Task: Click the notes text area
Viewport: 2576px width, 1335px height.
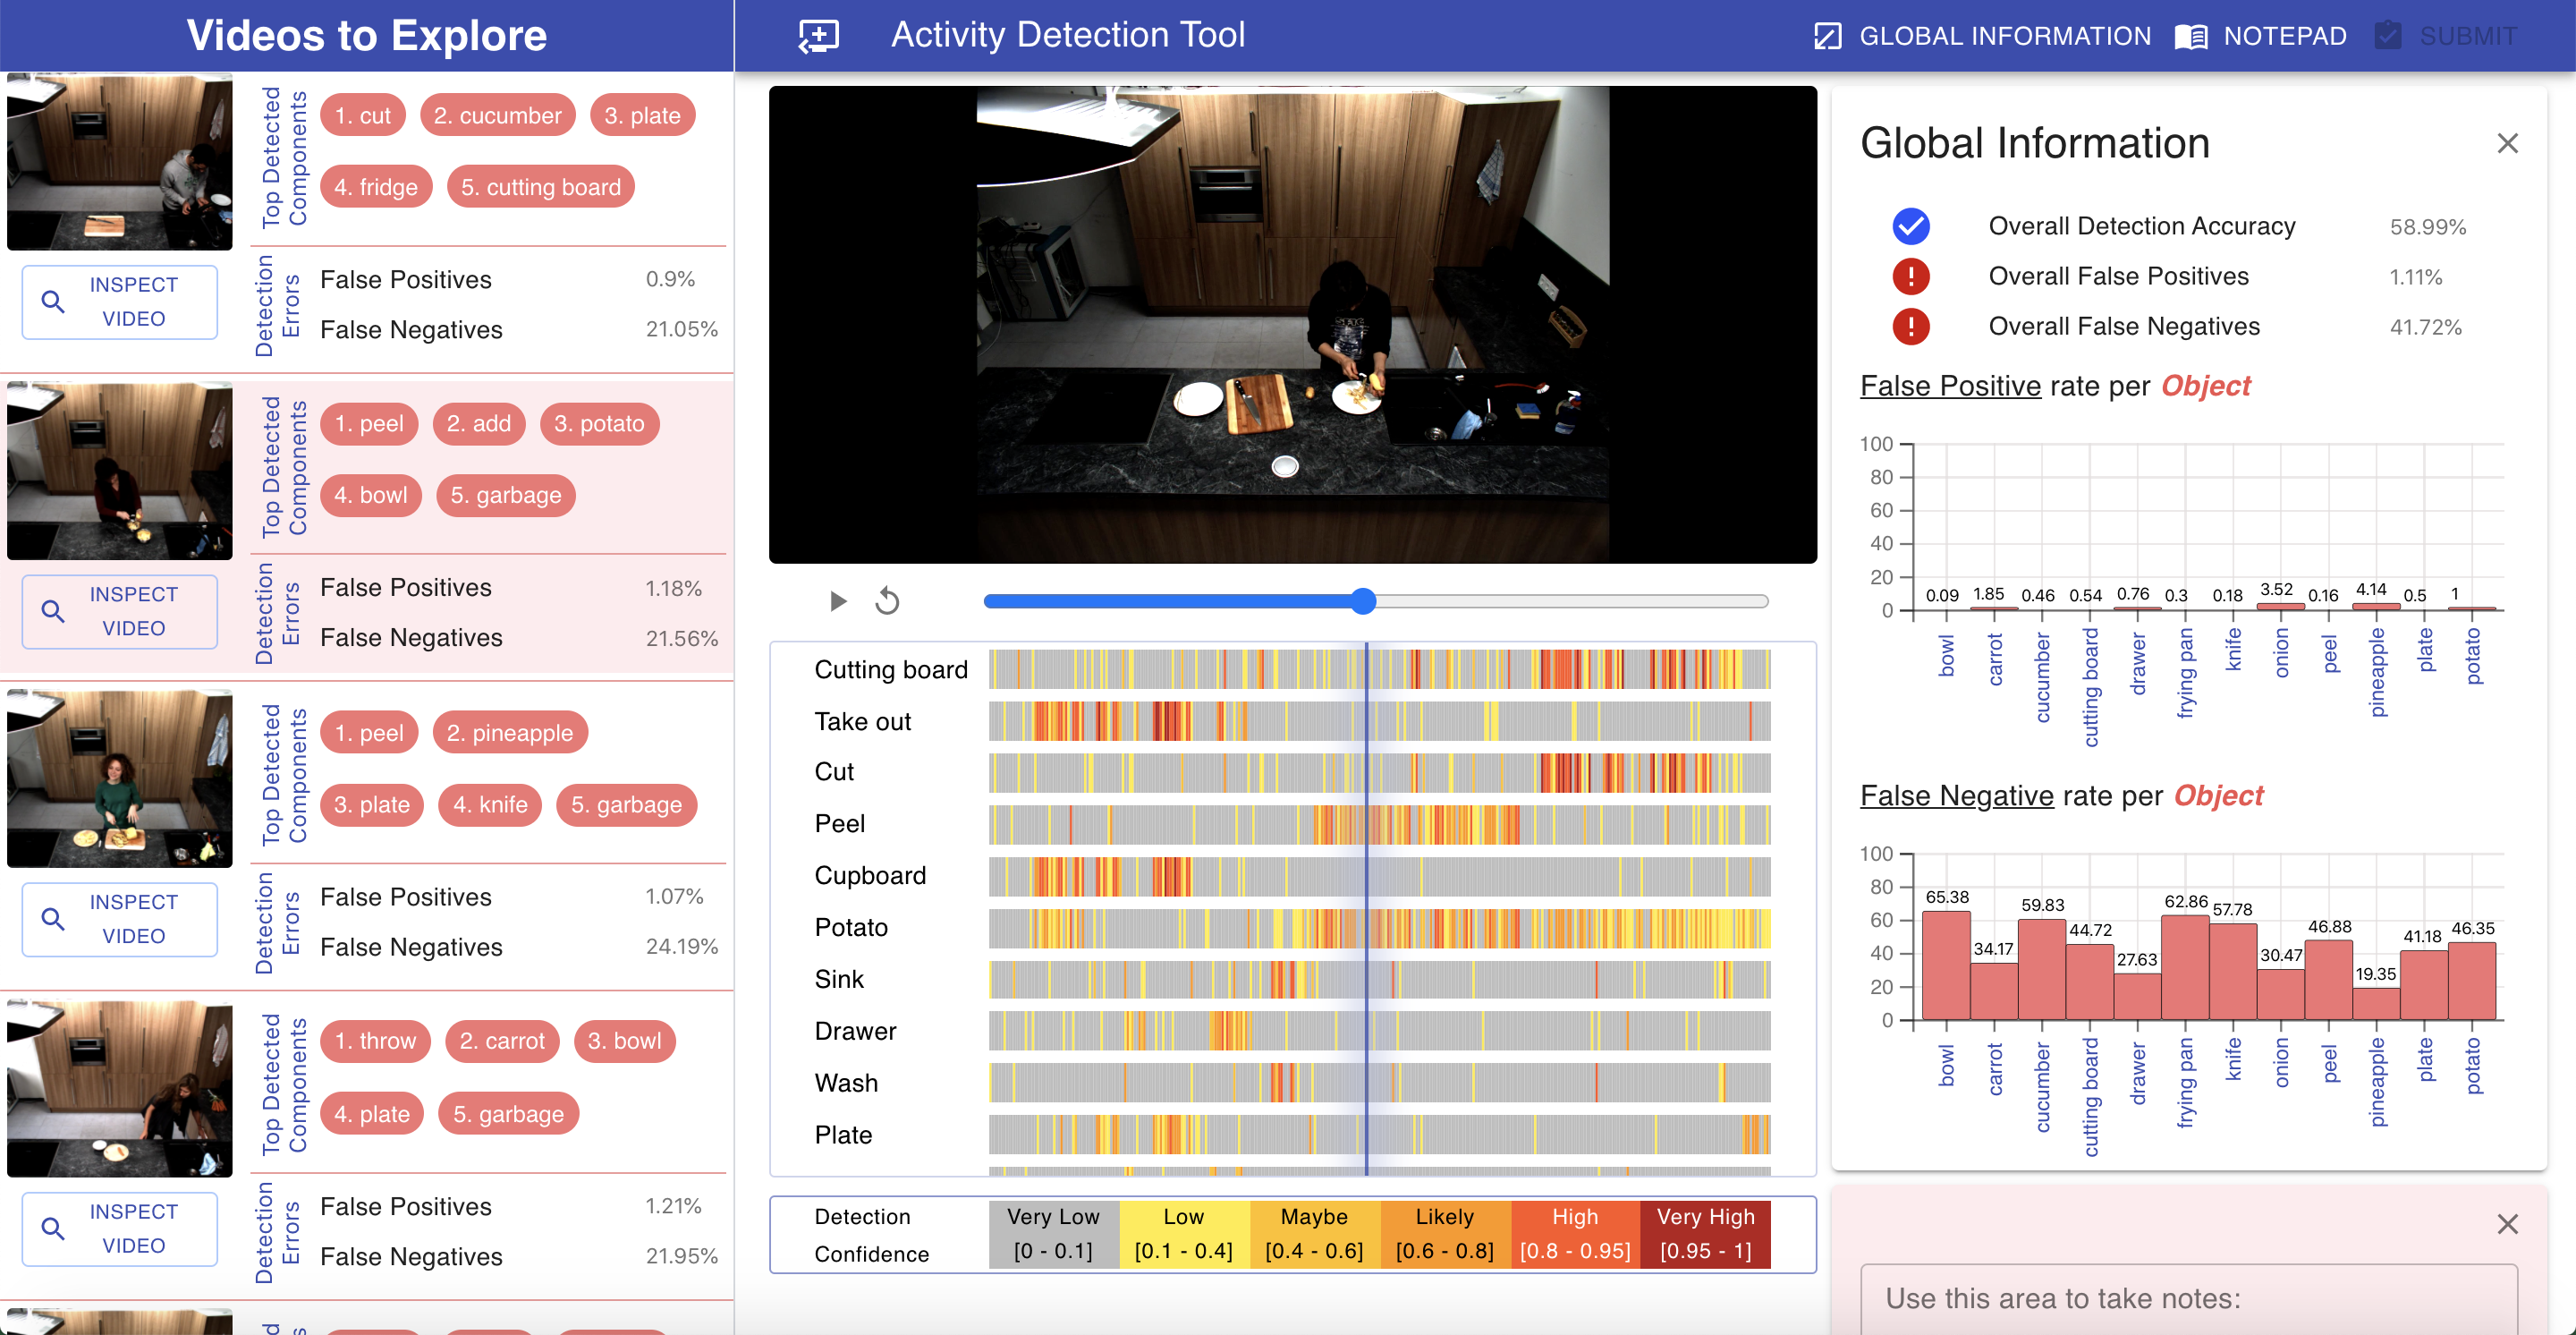Action: [x=2188, y=1298]
